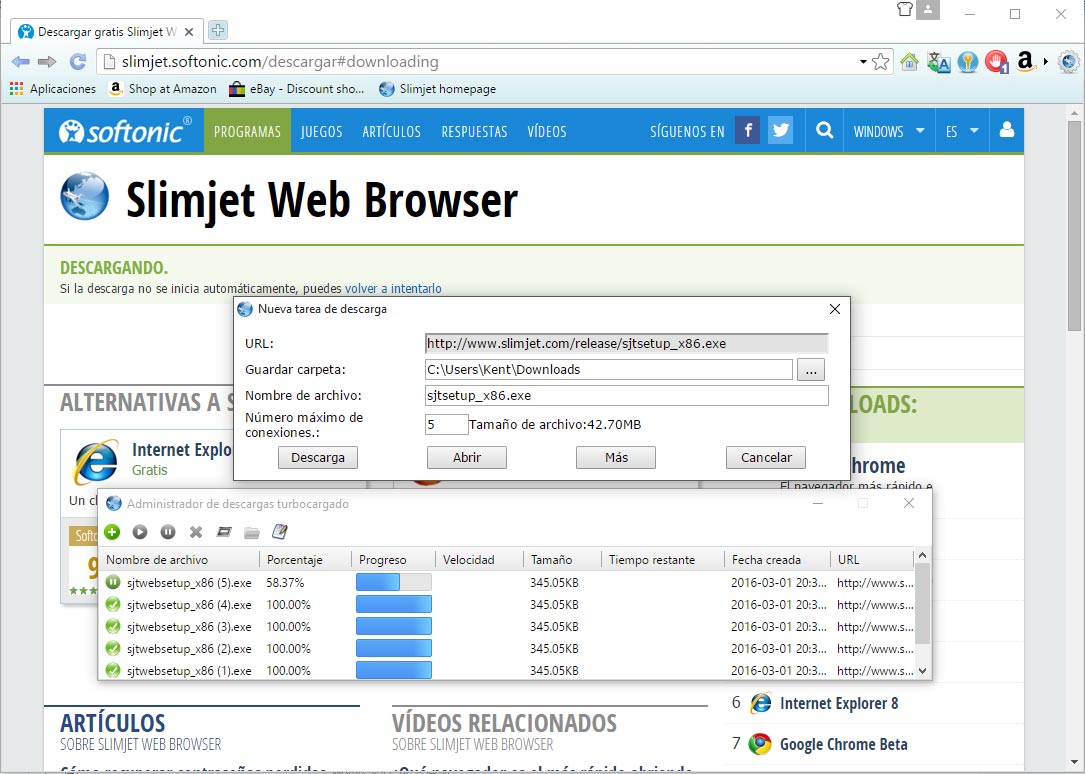1085x774 pixels.
Task: Open the WINDOWS platform dropdown
Action: (x=888, y=131)
